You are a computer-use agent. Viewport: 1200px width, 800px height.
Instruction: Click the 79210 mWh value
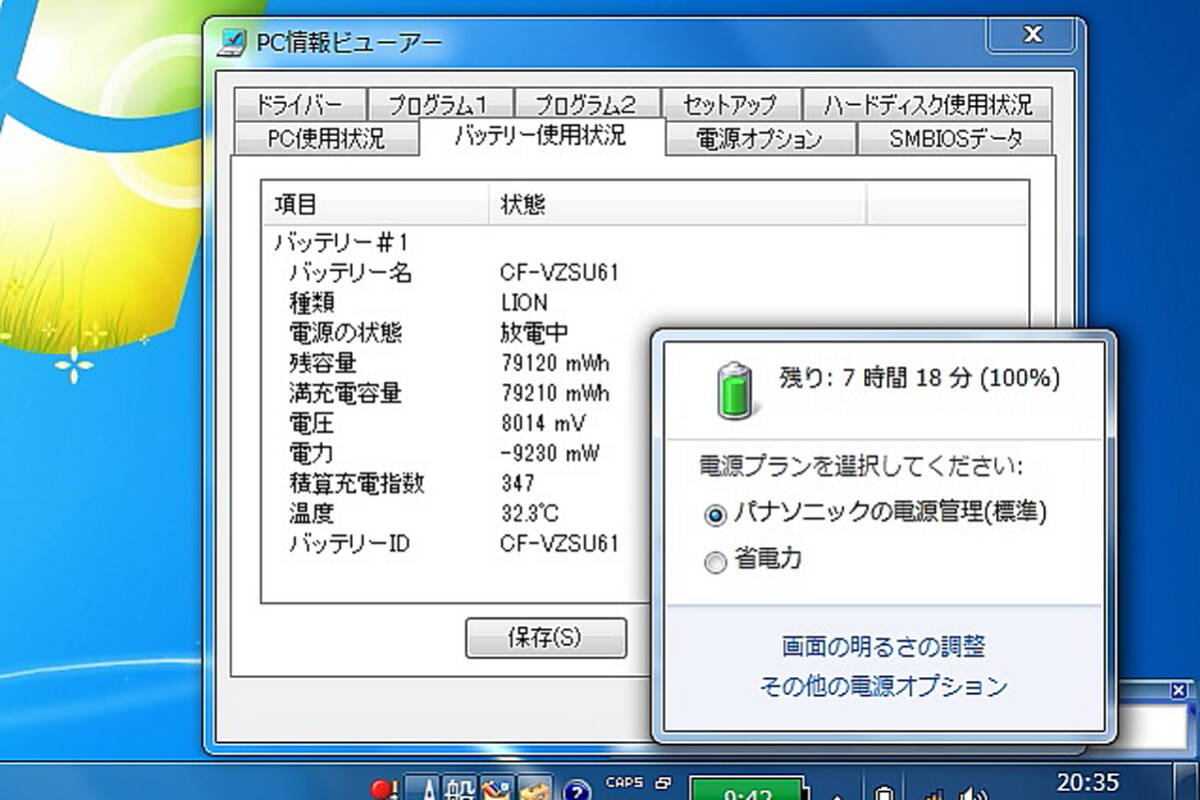pos(555,392)
